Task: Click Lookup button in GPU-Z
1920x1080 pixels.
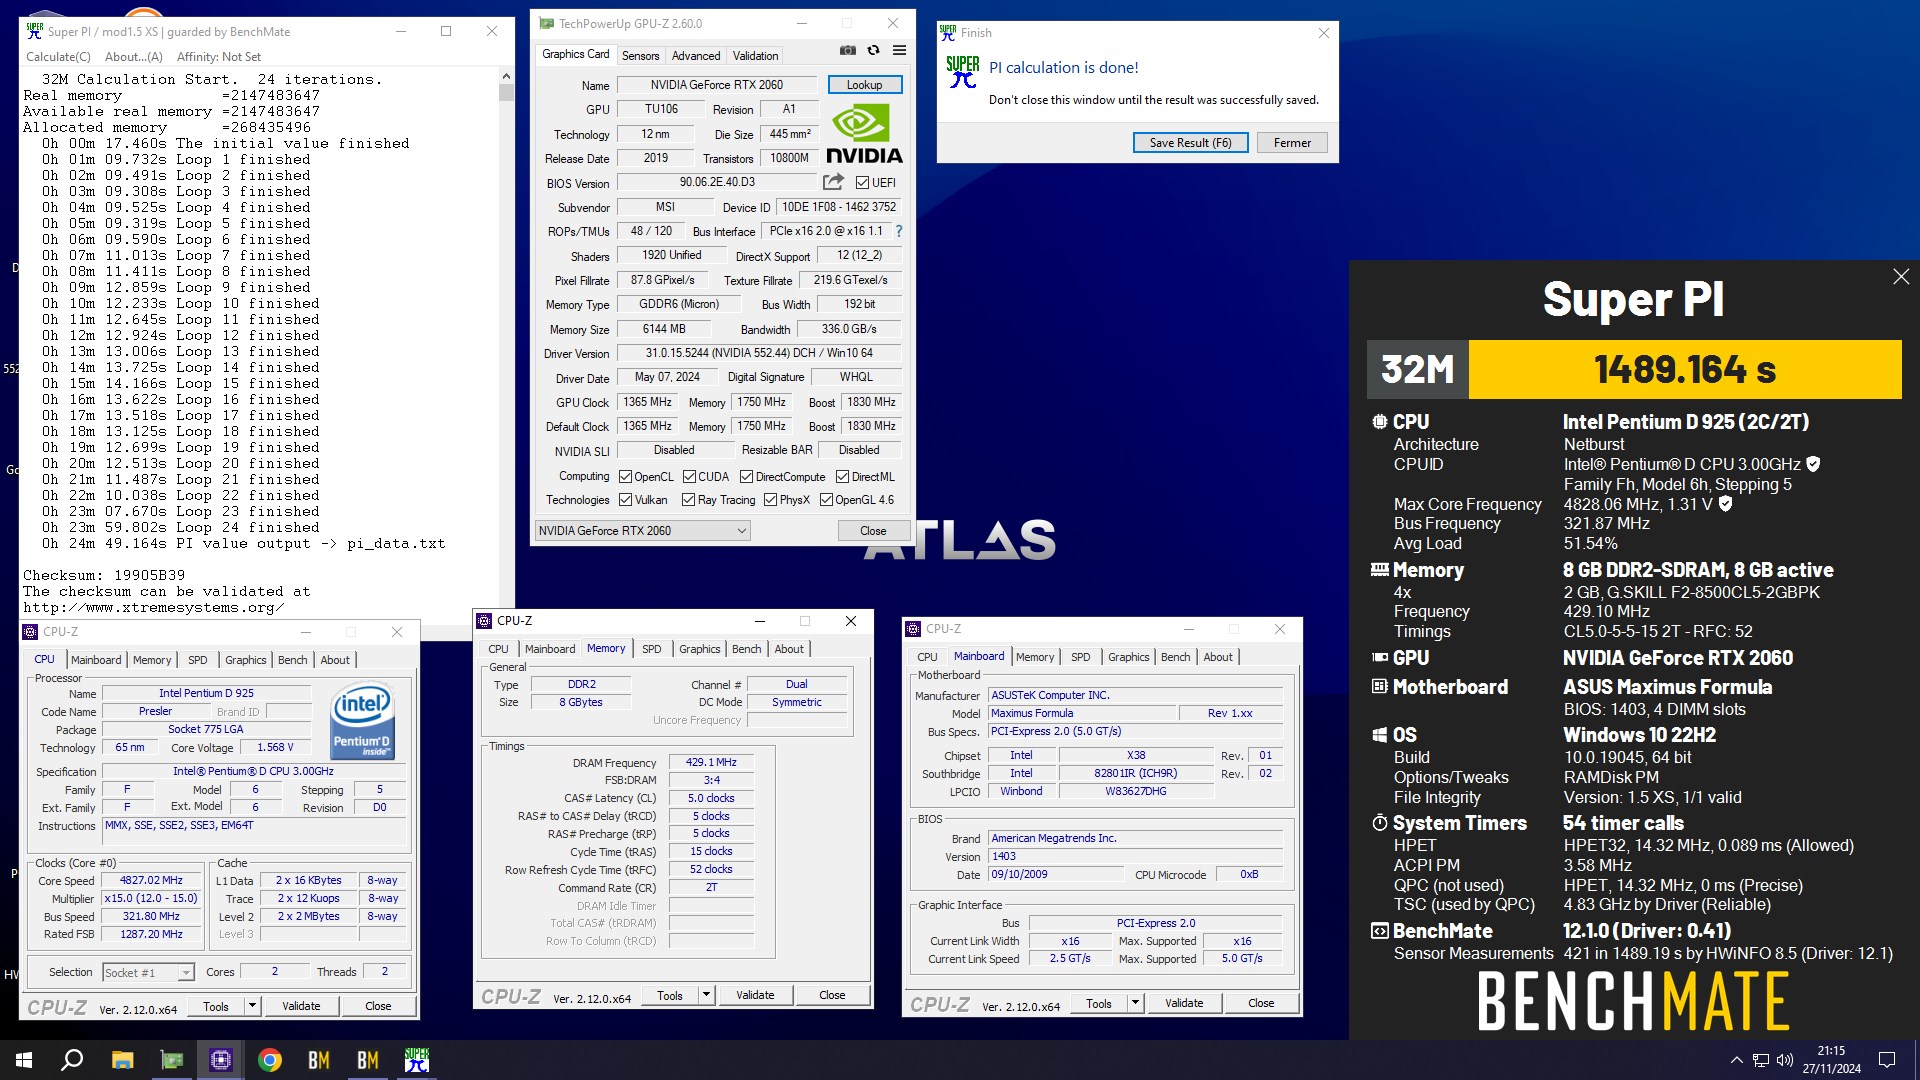Action: tap(864, 85)
